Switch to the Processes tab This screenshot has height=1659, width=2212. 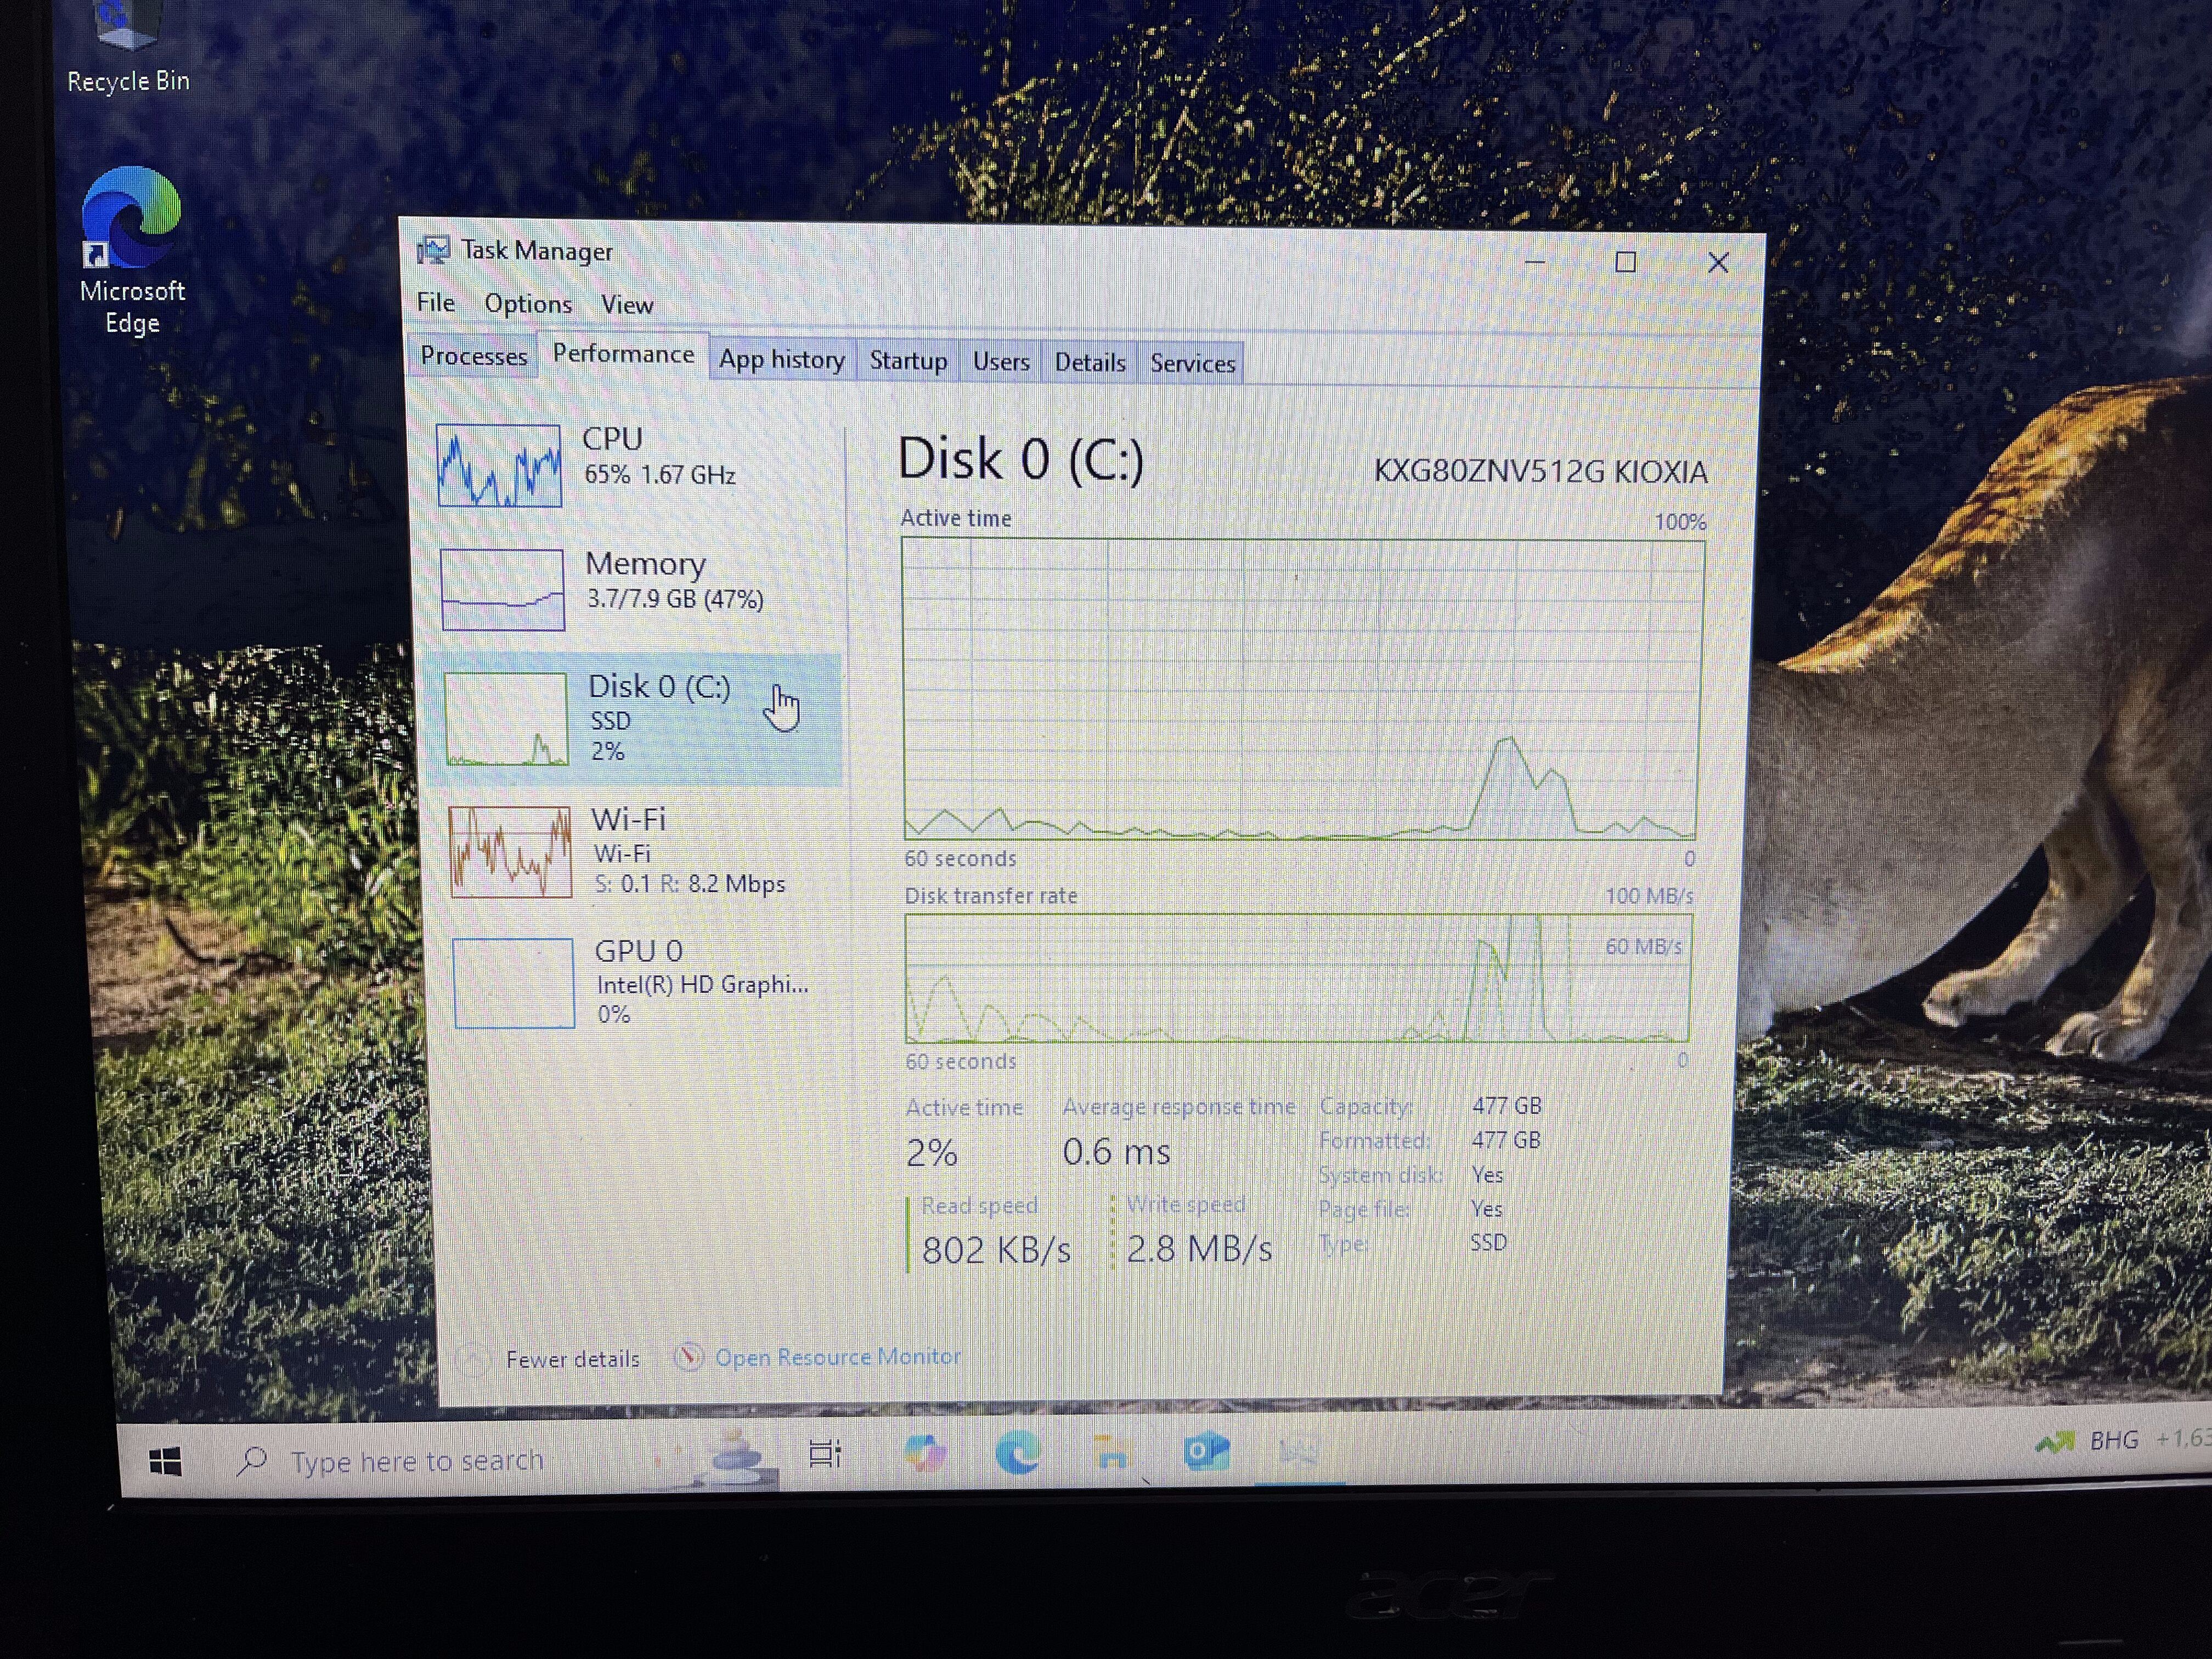[473, 356]
